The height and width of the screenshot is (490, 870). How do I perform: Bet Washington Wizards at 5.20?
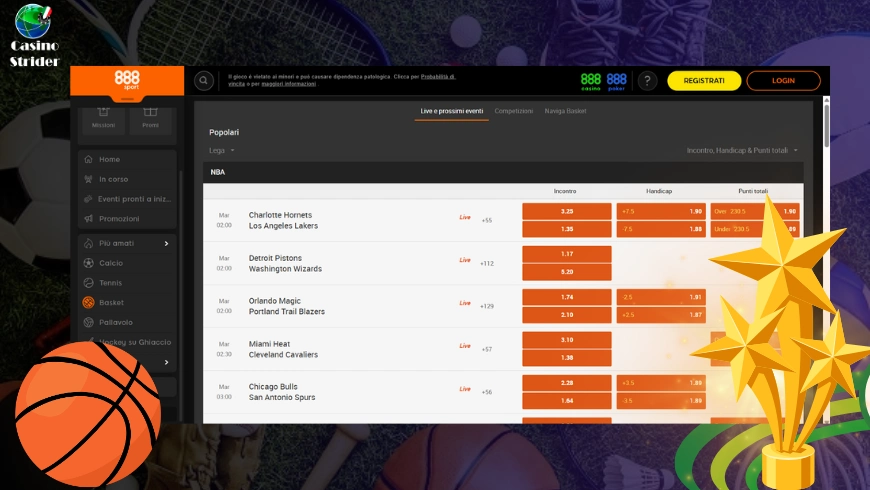566,272
